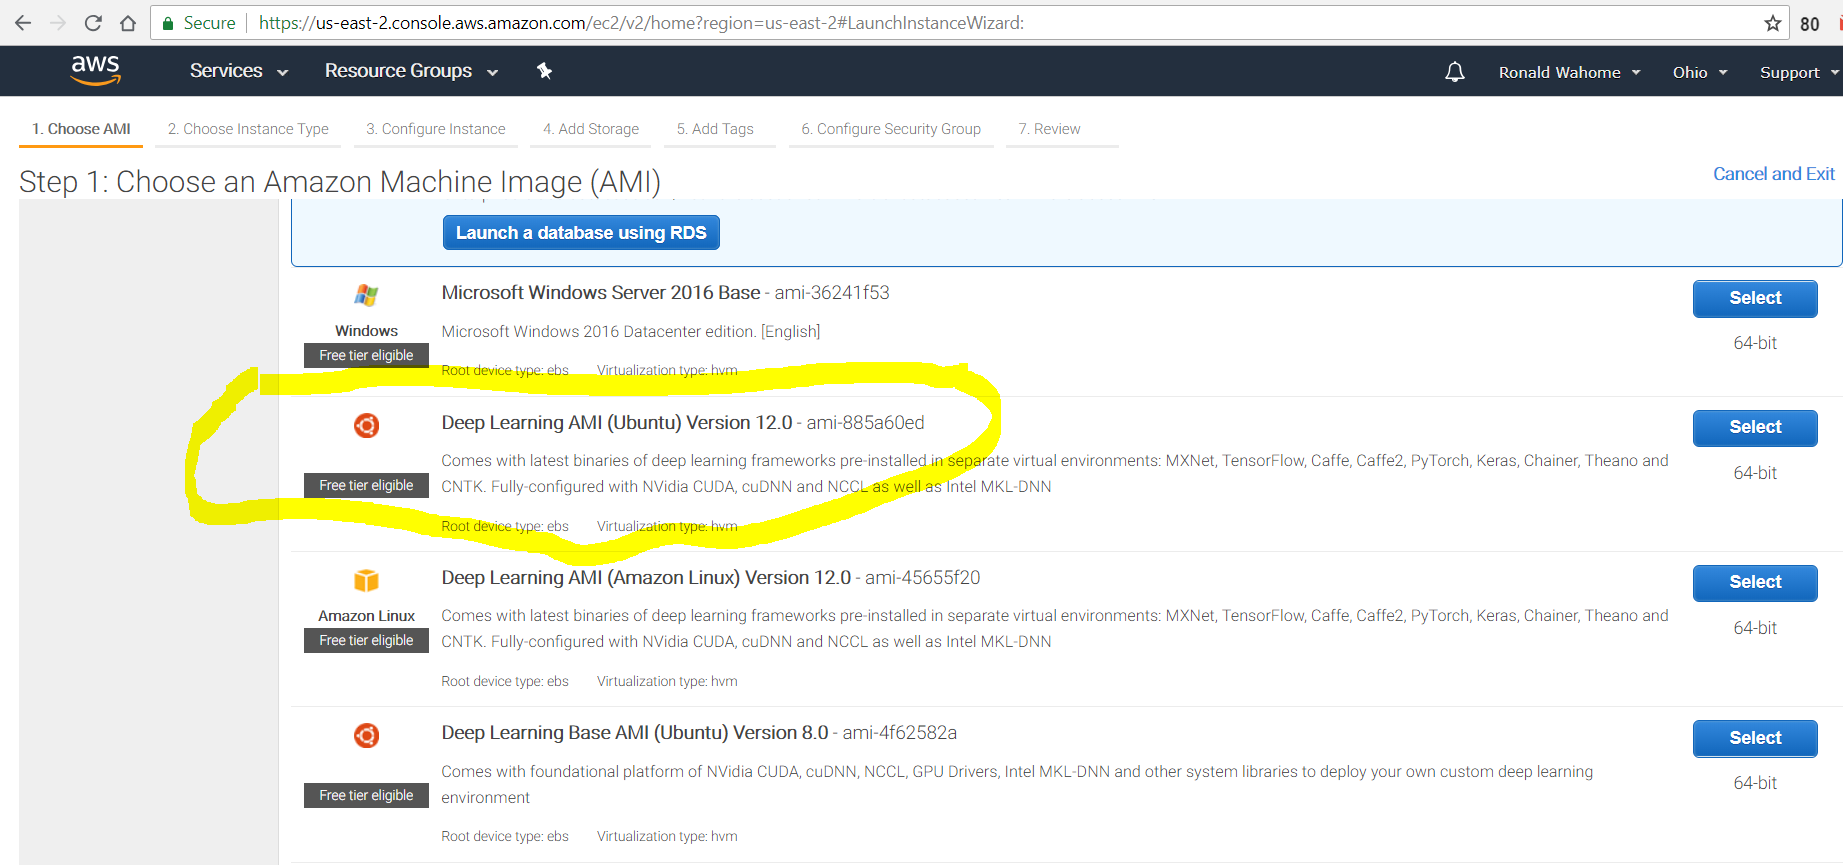
Task: Select Deep Learning AMI (Ubuntu) Version 12.0
Action: pyautogui.click(x=1755, y=427)
